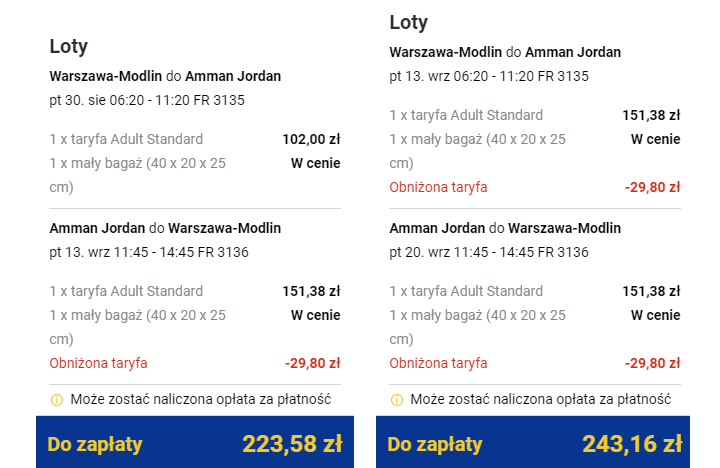Viewport: 720px width, 468px height.
Task: Click the left Może zostać naliczona opłata notice
Action: 201,400
